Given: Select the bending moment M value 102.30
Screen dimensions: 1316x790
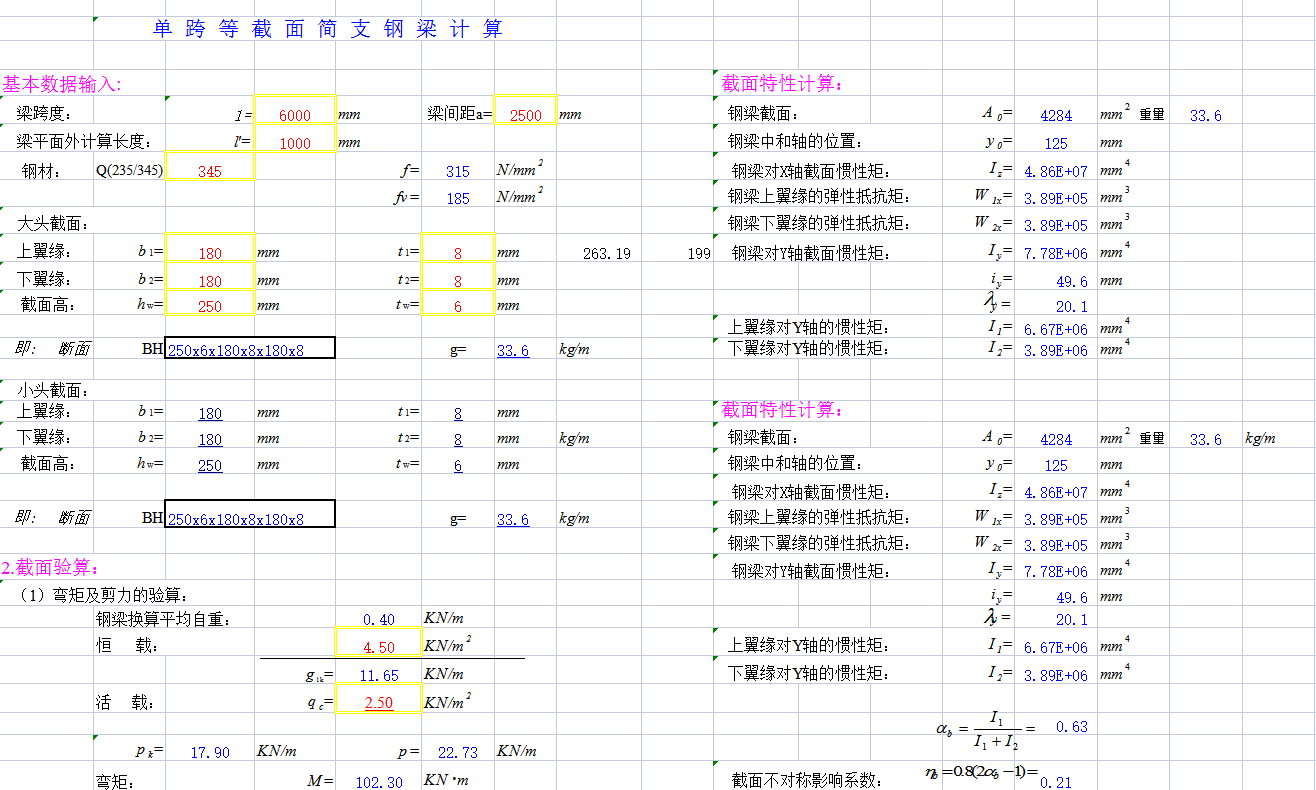Looking at the screenshot, I should [378, 782].
